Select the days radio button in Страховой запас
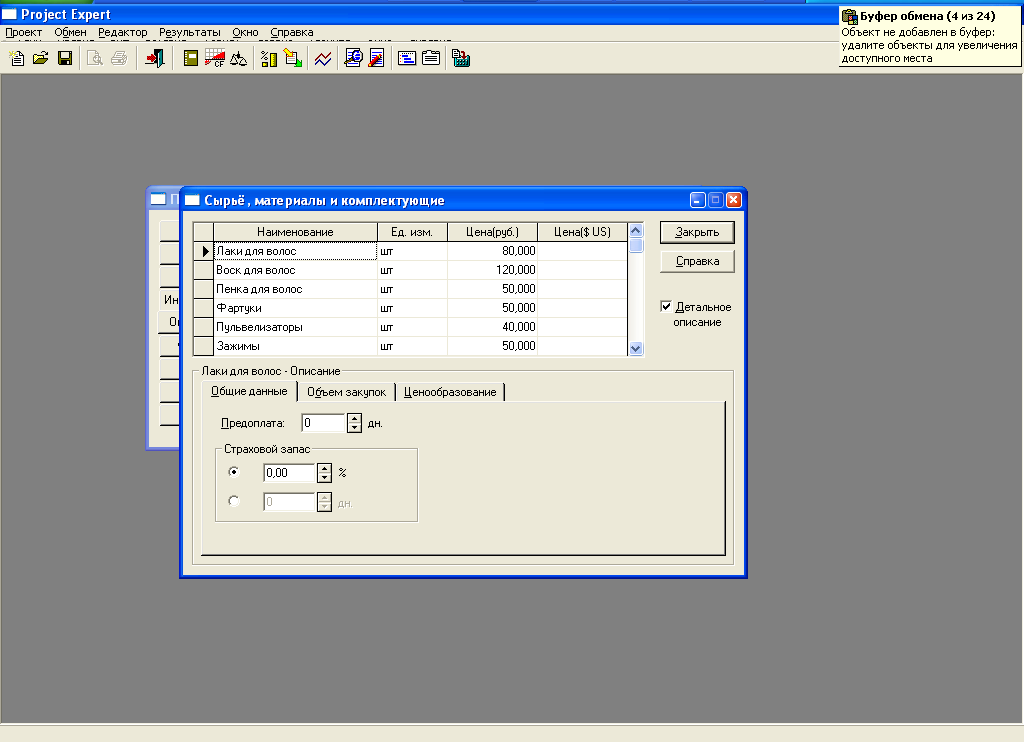This screenshot has width=1024, height=742. coord(235,502)
